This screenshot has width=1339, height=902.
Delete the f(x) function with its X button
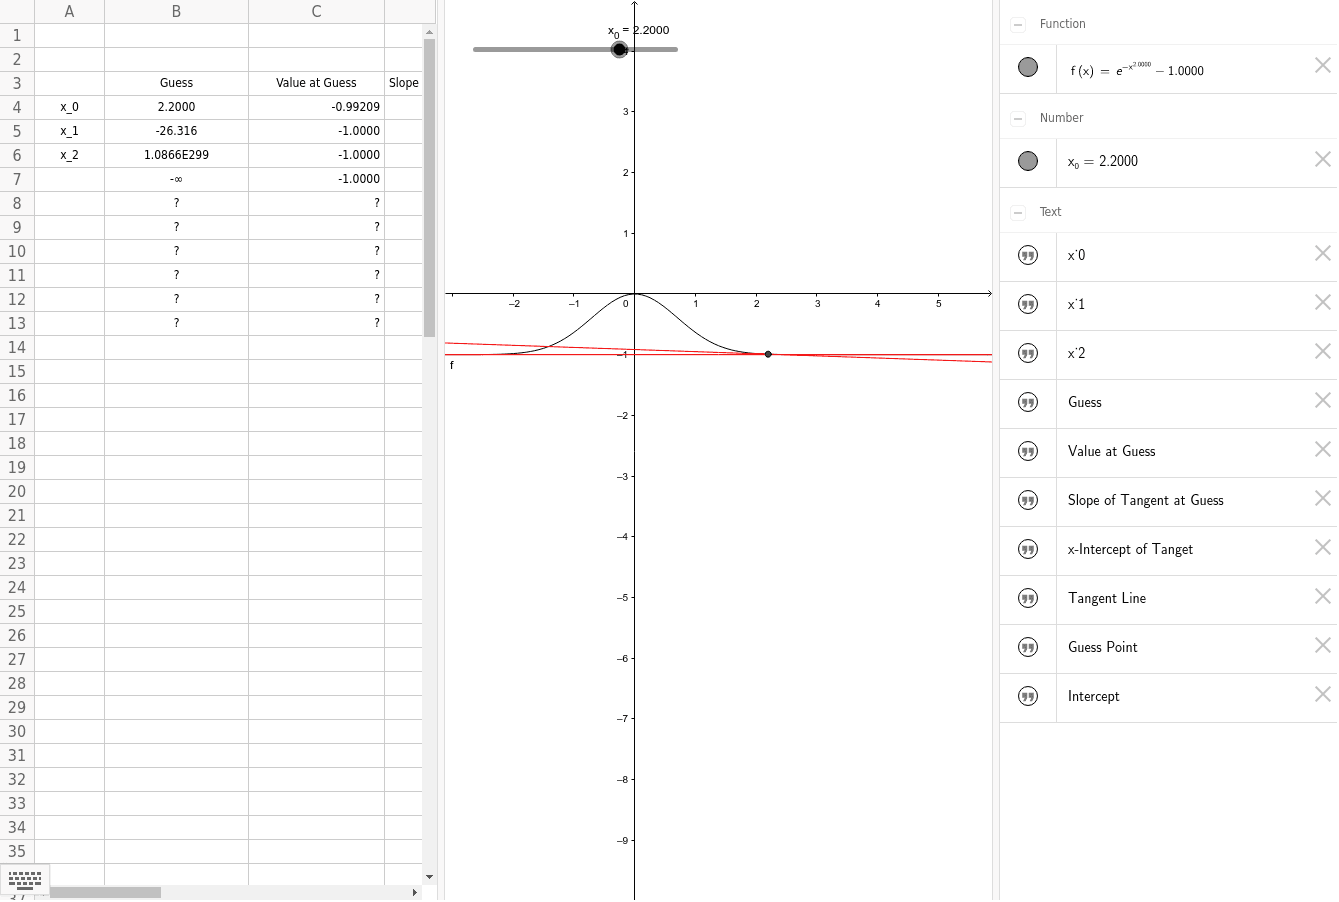click(x=1322, y=64)
